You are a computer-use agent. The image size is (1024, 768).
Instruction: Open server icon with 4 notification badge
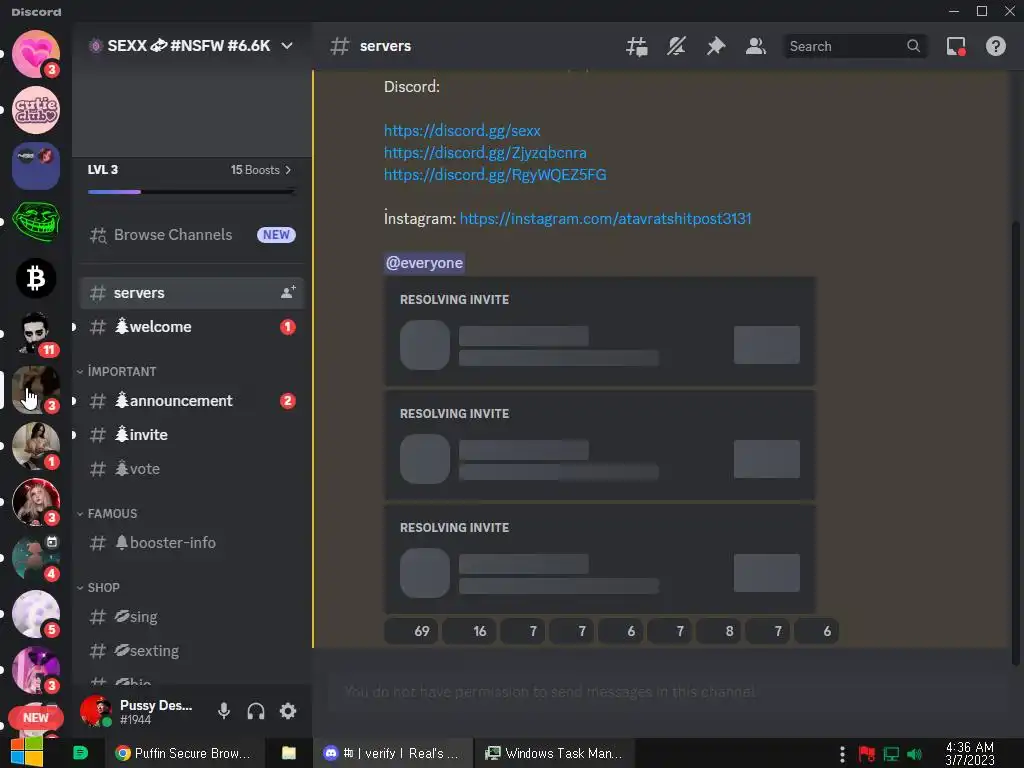(x=36, y=558)
